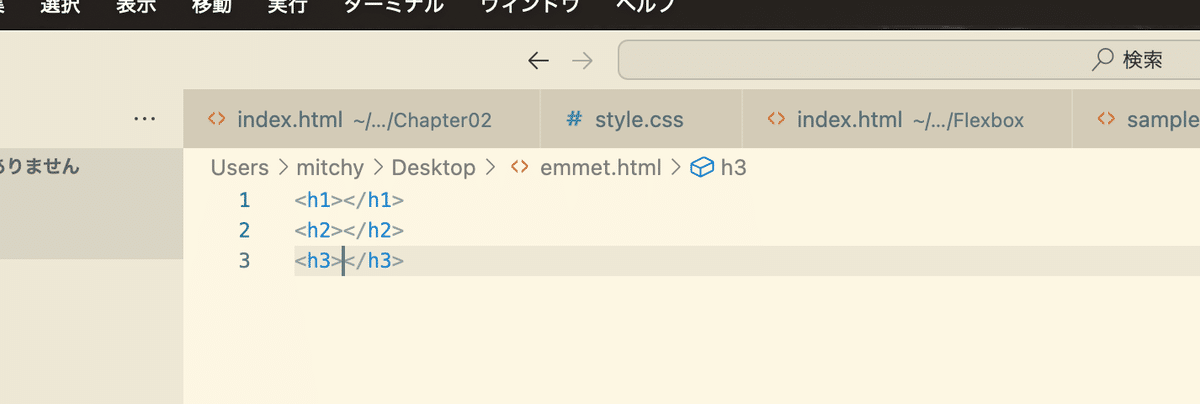Click mitchy in the breadcrumb
Image resolution: width=1200 pixels, height=404 pixels.
pyautogui.click(x=331, y=168)
